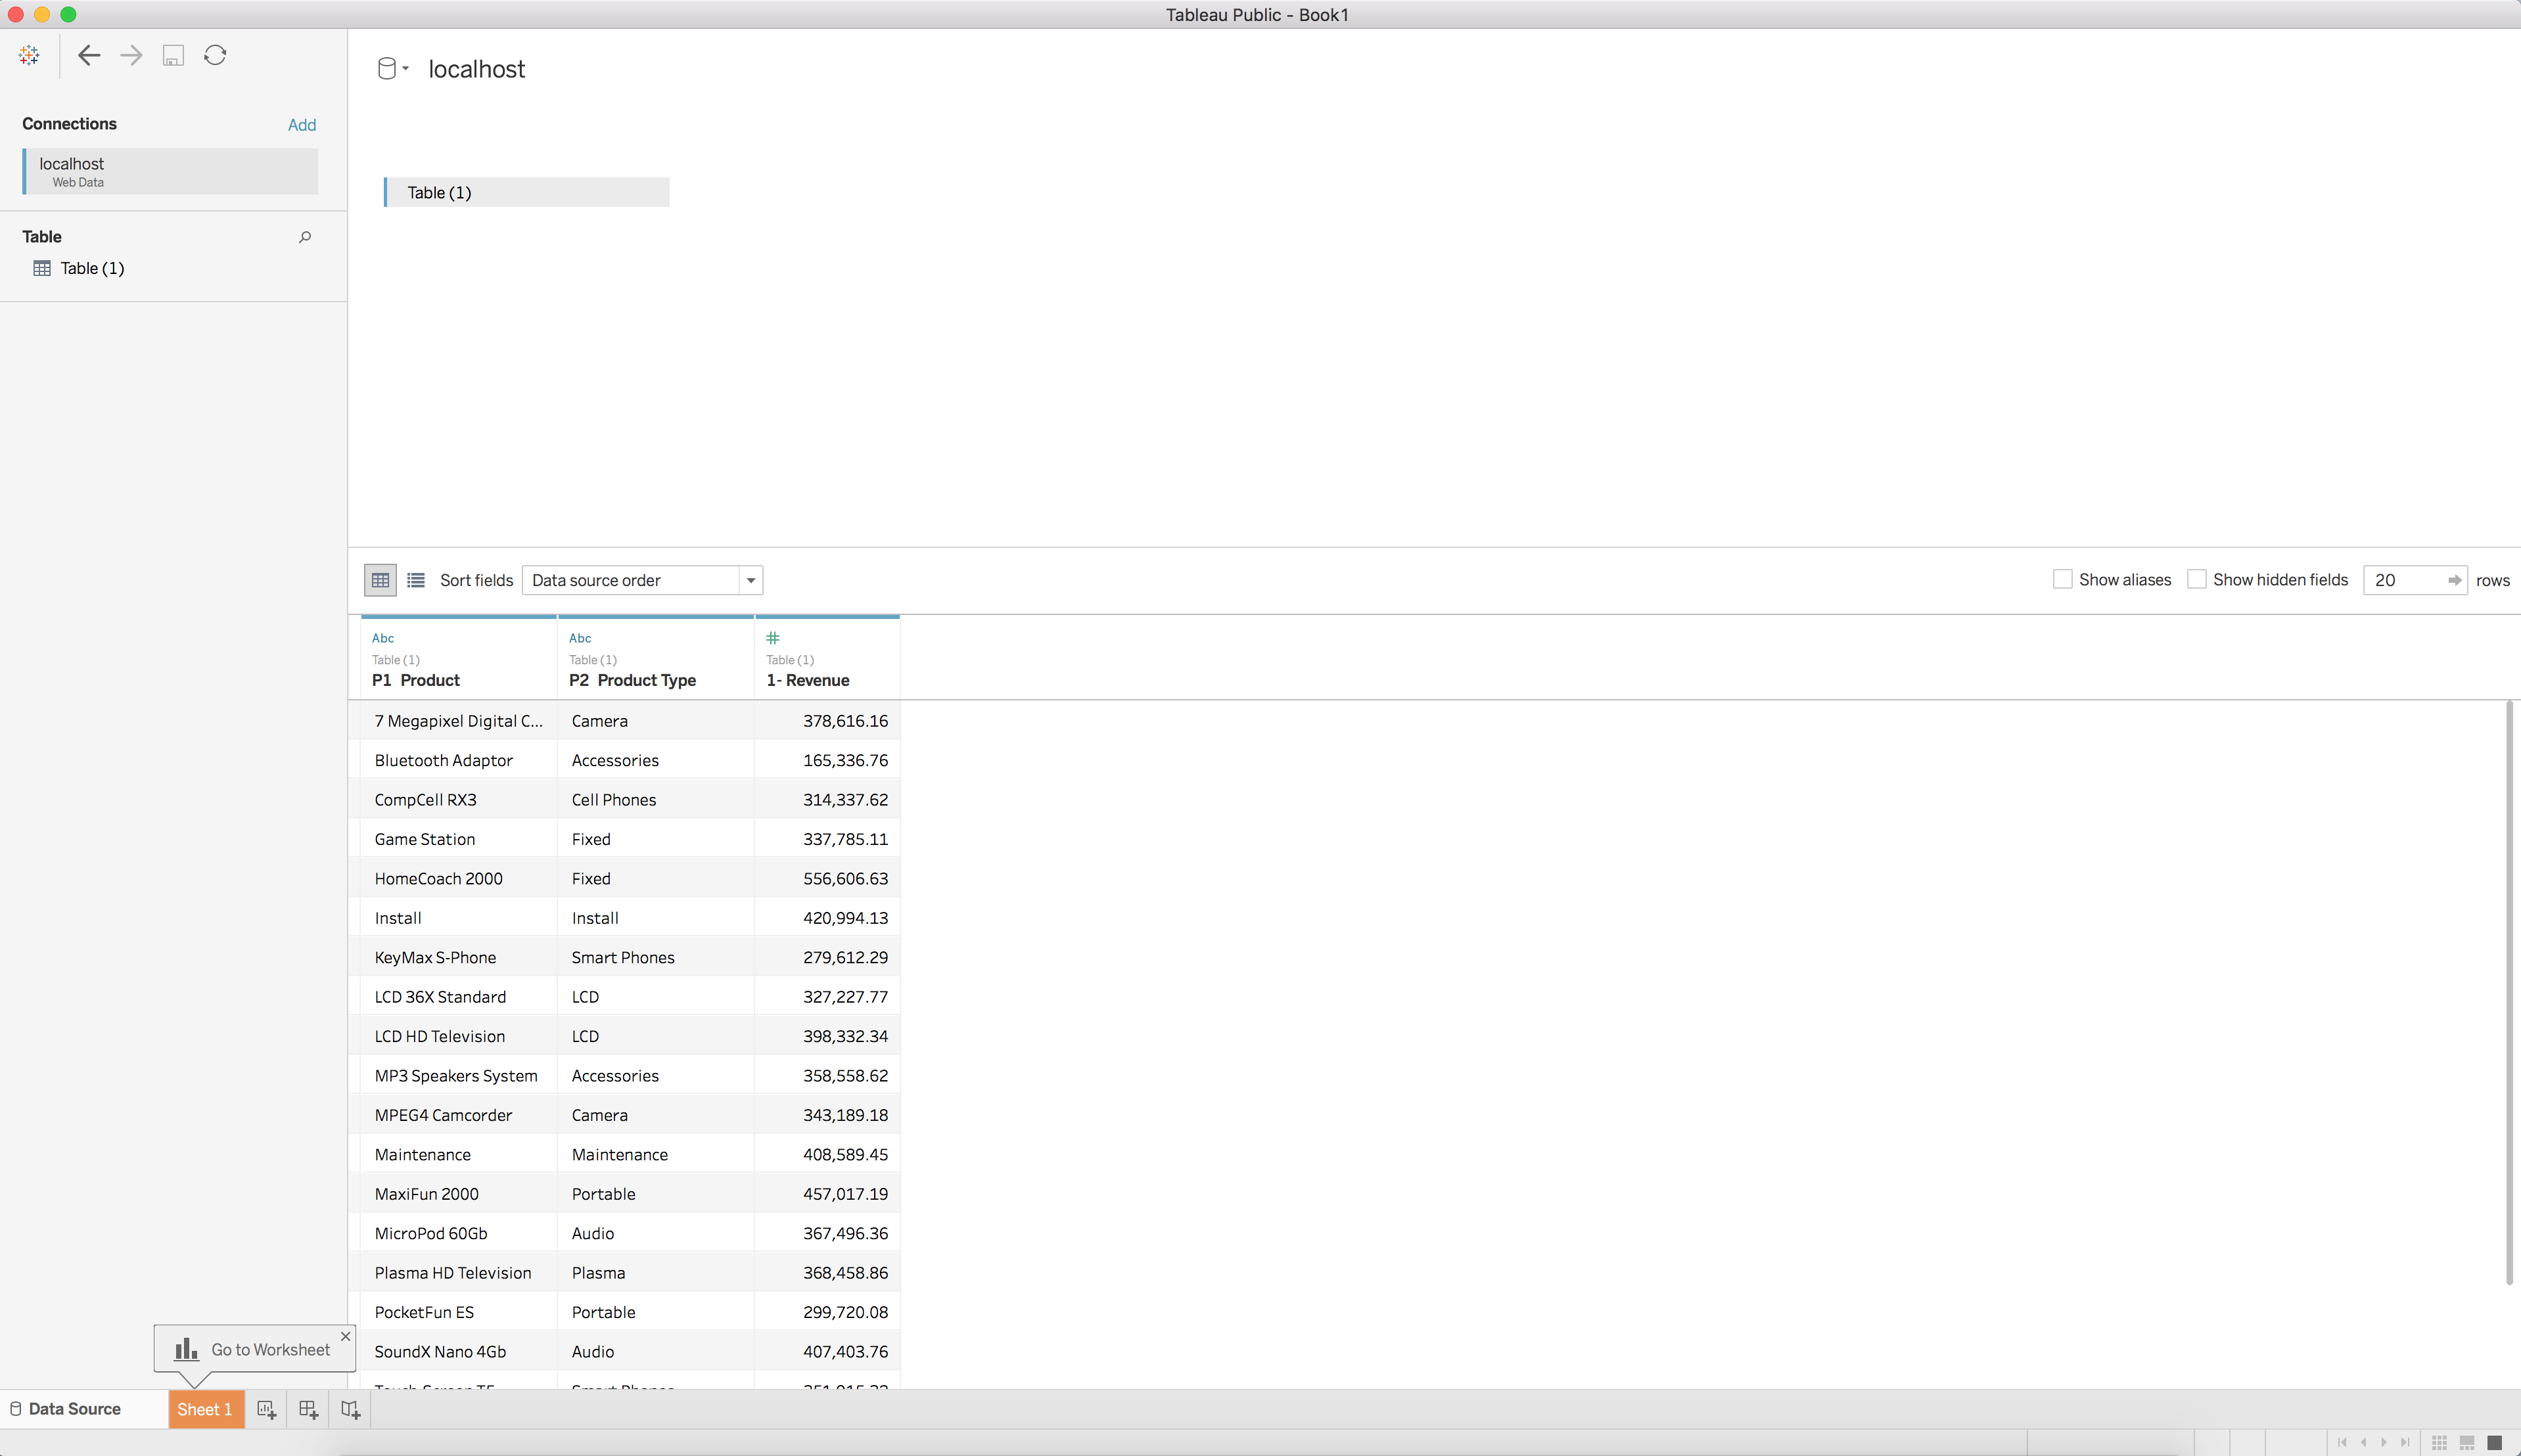Switch to metadata list view

click(x=416, y=580)
